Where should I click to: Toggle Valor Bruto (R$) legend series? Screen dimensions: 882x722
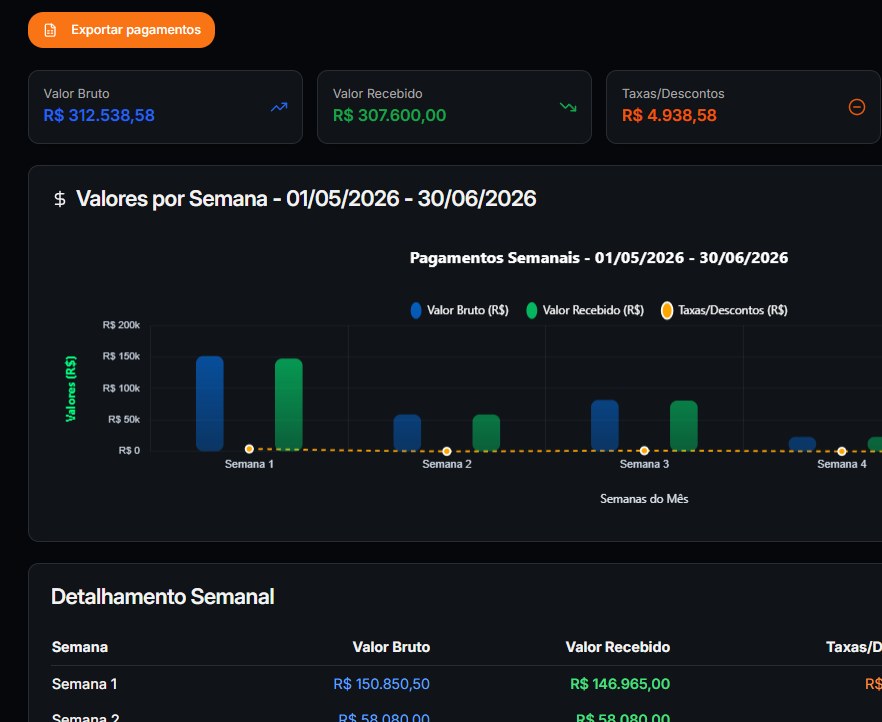click(x=460, y=310)
